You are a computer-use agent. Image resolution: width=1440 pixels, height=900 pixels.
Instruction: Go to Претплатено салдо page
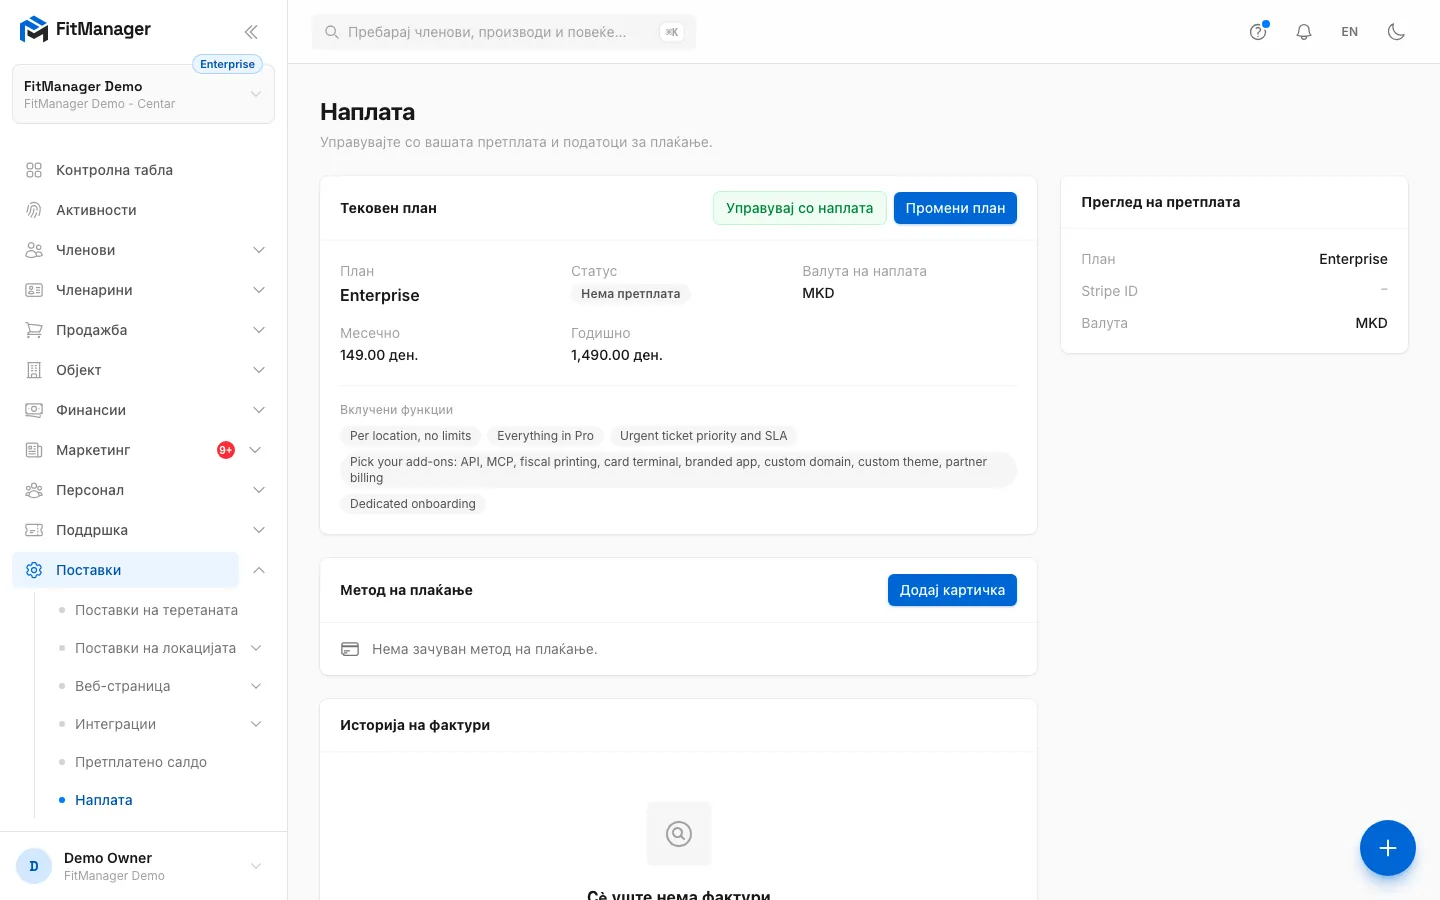(x=141, y=762)
